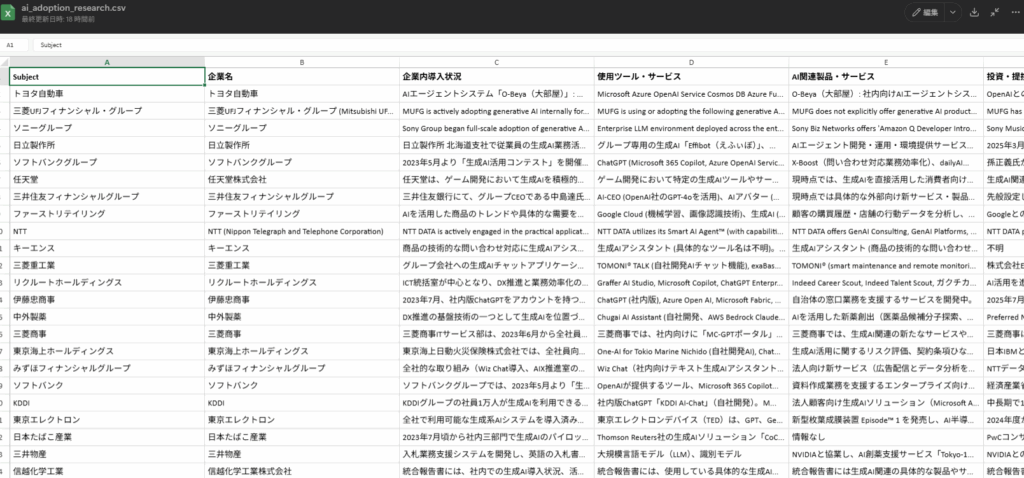The image size is (1024, 478).
Task: Select the Sony Biz Networks offers Amazon Q cell
Action: coord(886,128)
